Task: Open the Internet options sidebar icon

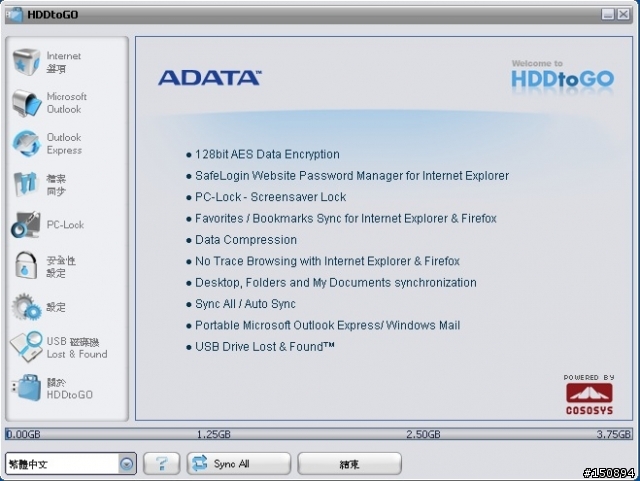Action: [27, 62]
